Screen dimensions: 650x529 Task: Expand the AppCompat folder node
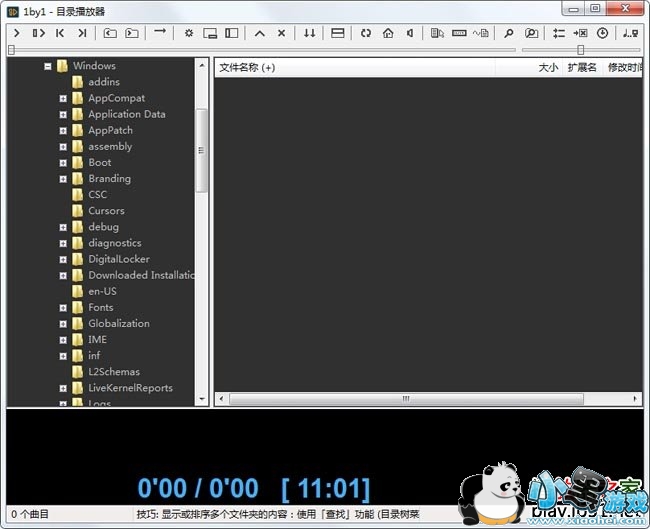(x=63, y=98)
